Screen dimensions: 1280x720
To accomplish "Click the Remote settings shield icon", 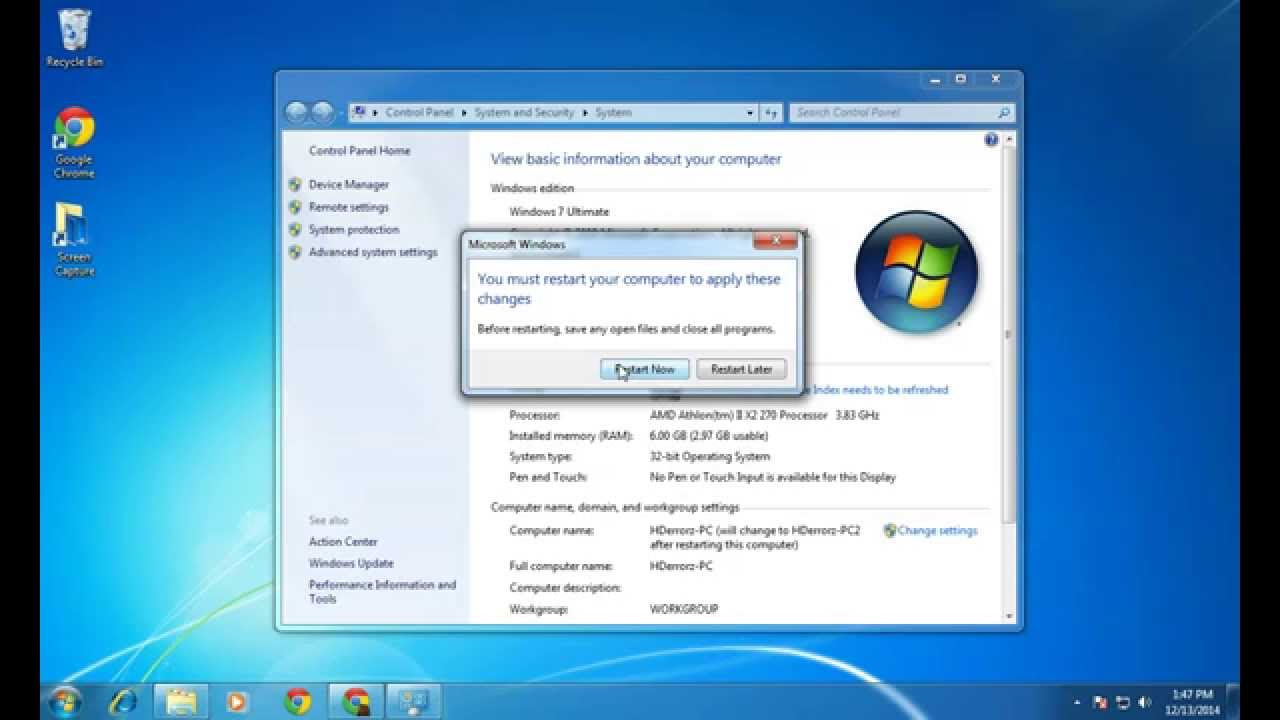I will click(295, 207).
